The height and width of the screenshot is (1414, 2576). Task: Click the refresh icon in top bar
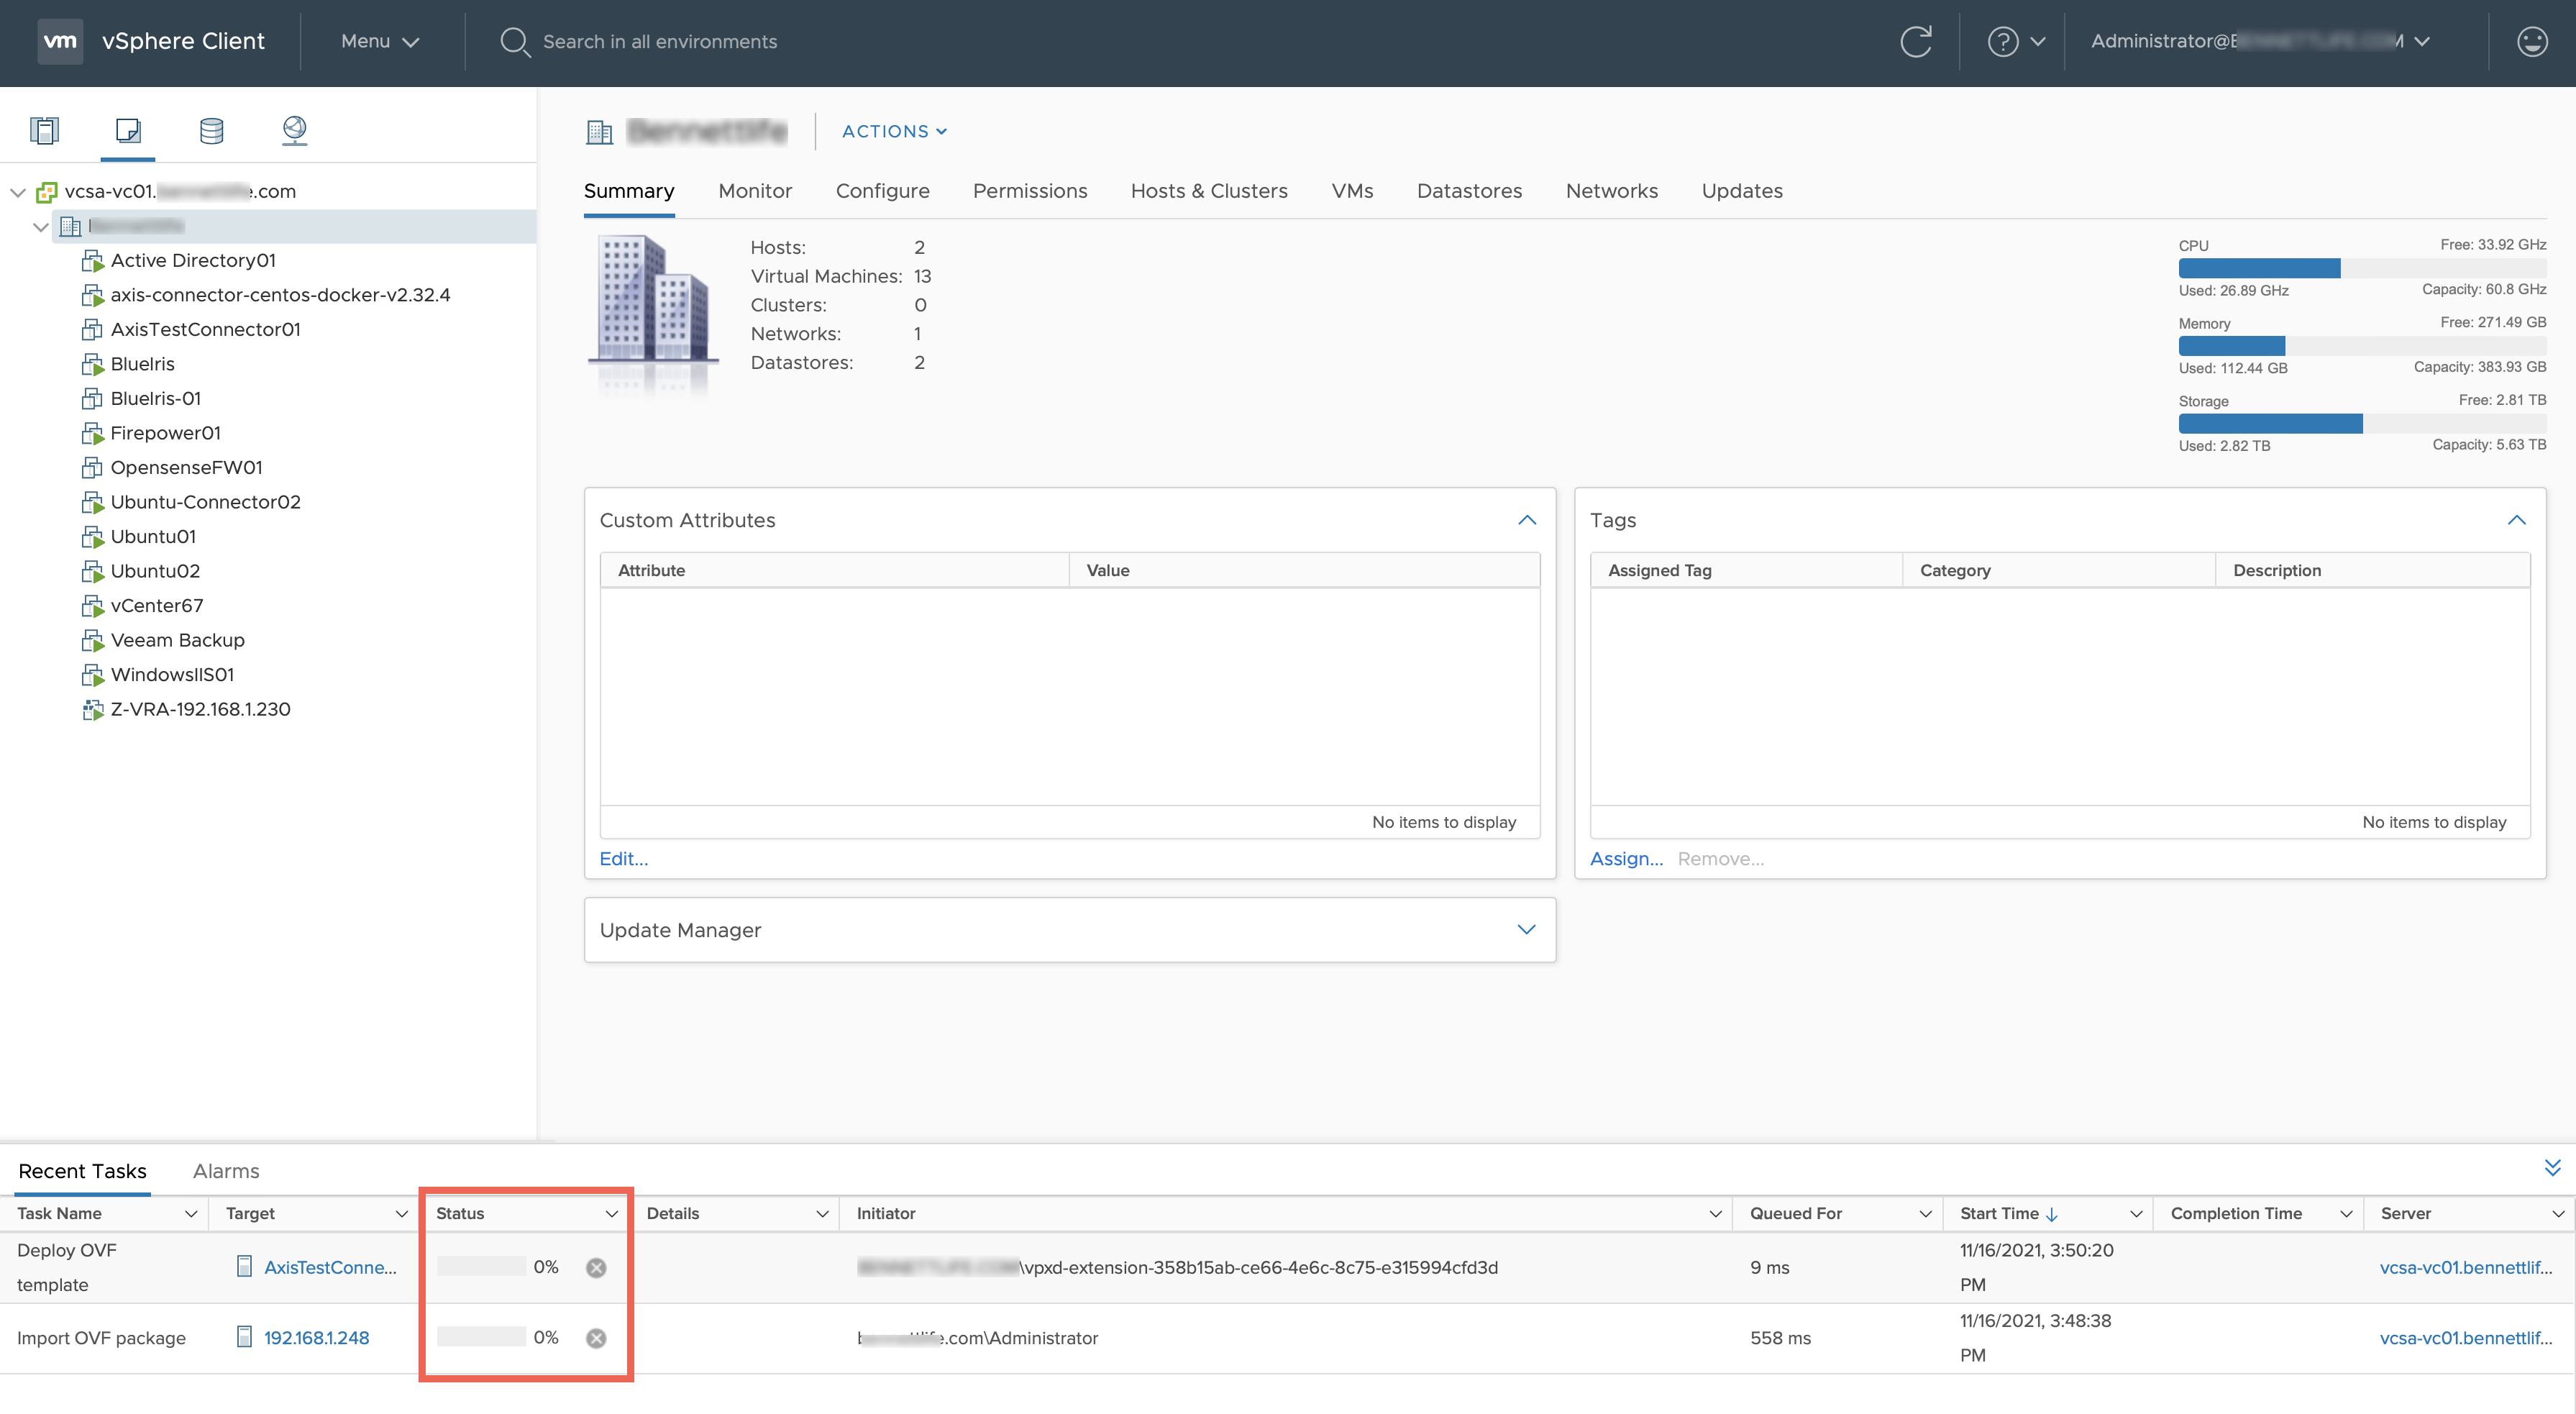coord(1915,42)
